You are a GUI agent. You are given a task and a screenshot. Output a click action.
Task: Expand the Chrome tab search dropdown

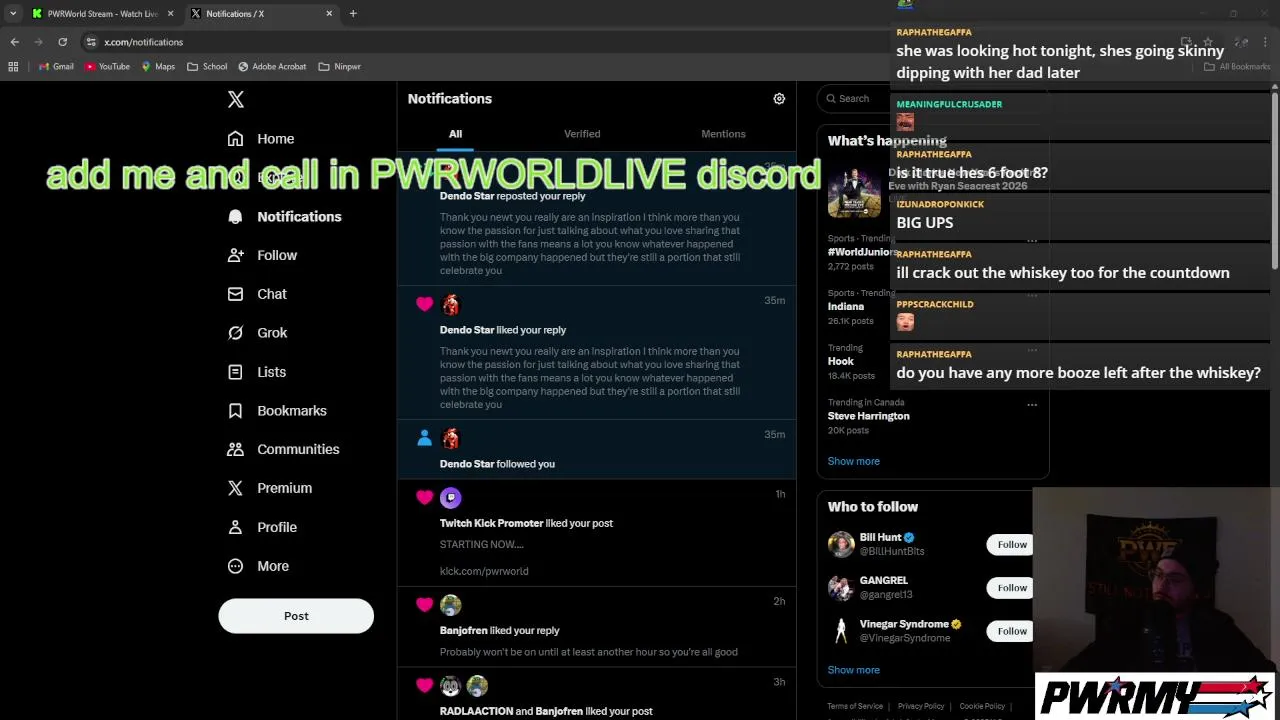tap(13, 14)
